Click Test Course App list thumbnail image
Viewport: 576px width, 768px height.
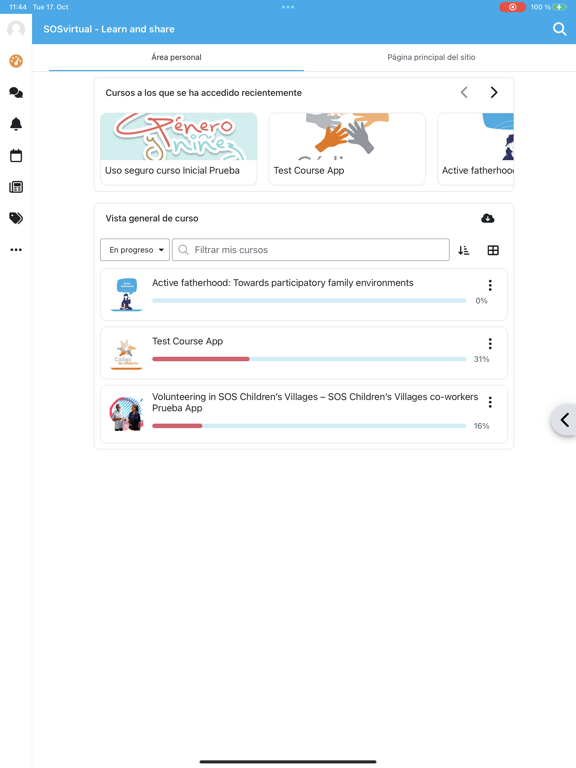[126, 353]
